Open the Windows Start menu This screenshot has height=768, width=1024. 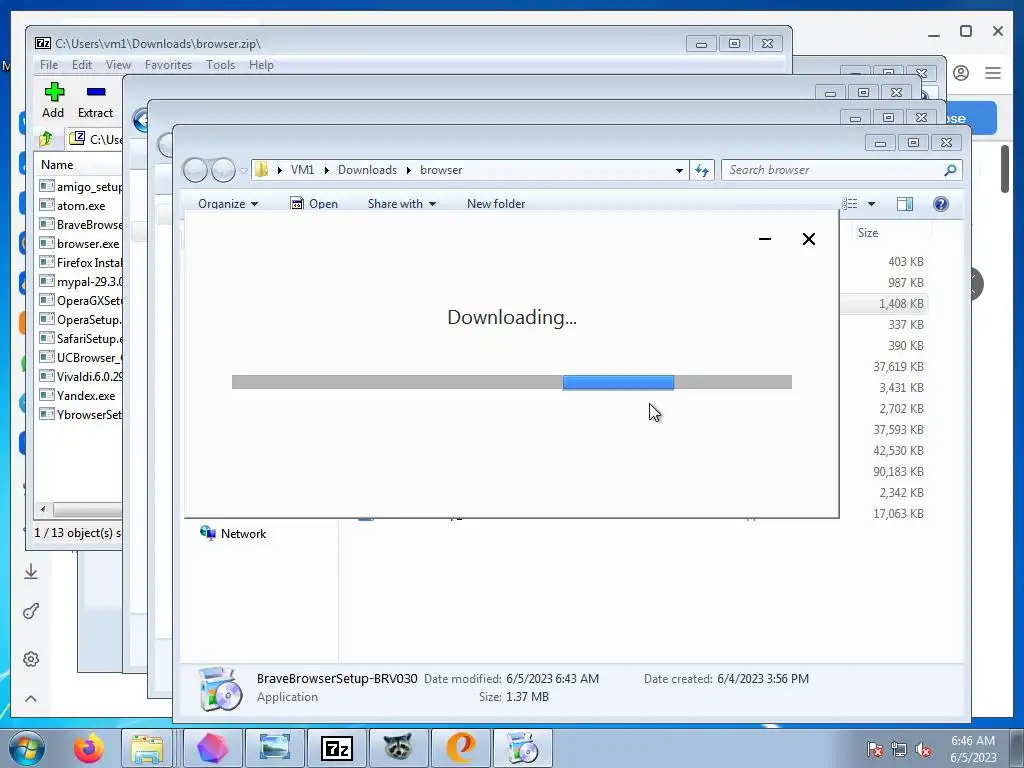click(27, 748)
